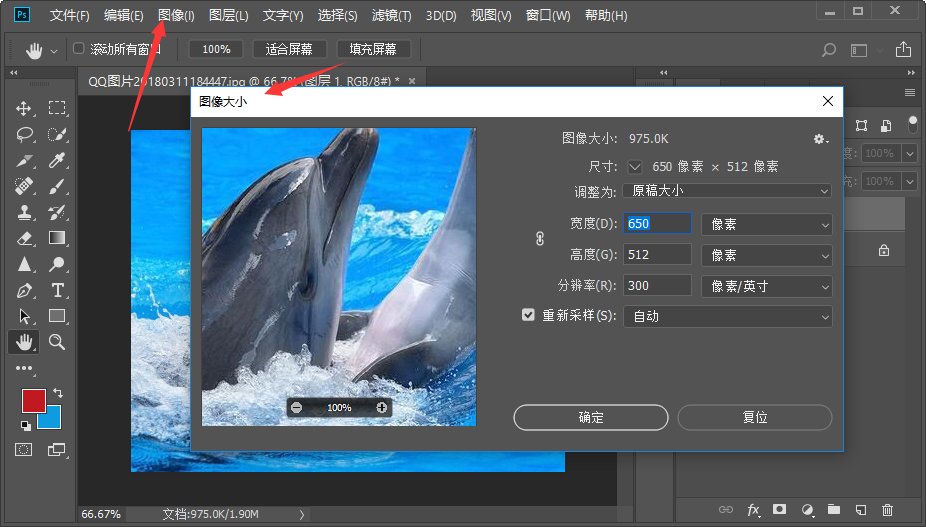Select the History Brush tool
This screenshot has height=527, width=926.
pyautogui.click(x=57, y=213)
